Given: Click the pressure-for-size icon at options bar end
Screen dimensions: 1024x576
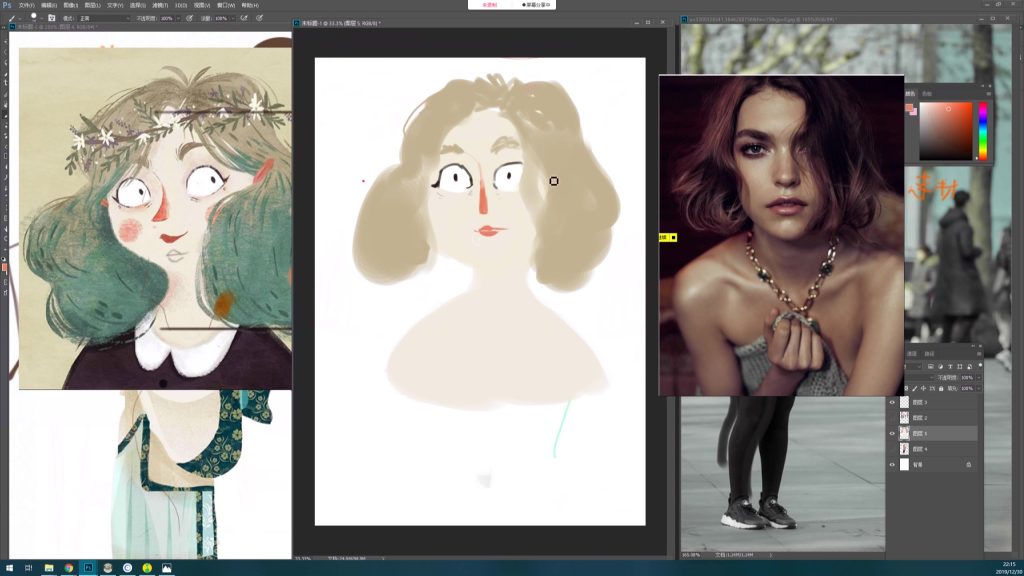Looking at the screenshot, I should coord(260,17).
